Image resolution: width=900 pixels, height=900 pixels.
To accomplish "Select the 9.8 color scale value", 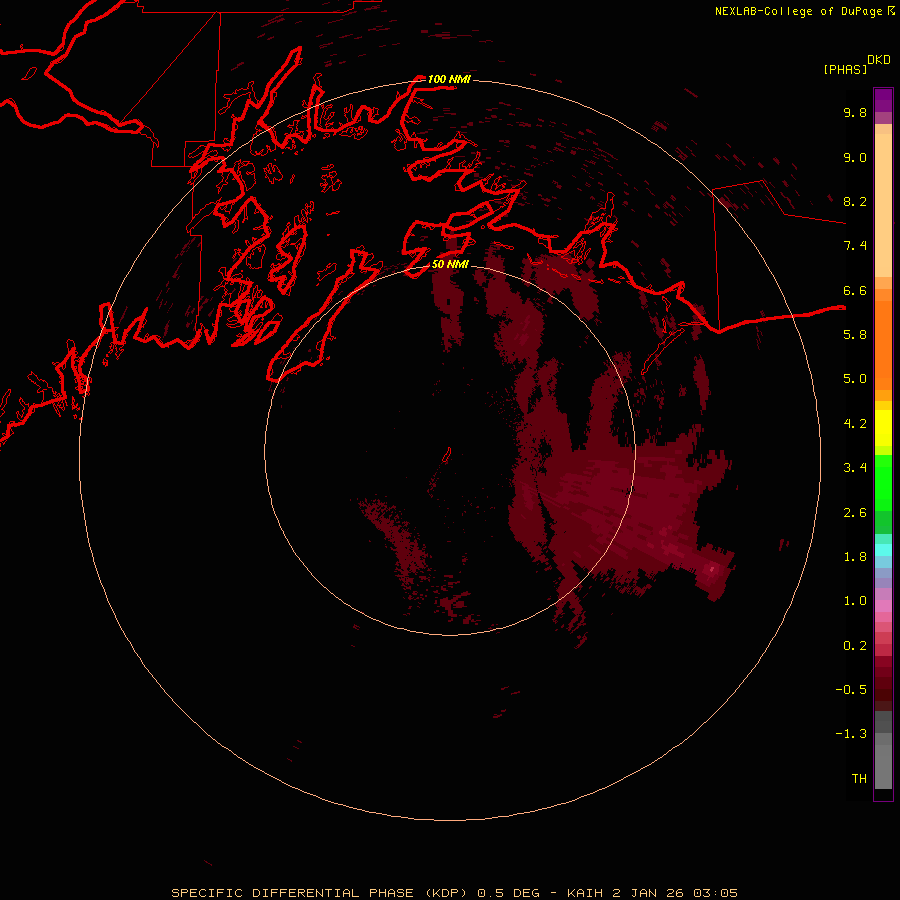I will pyautogui.click(x=855, y=112).
